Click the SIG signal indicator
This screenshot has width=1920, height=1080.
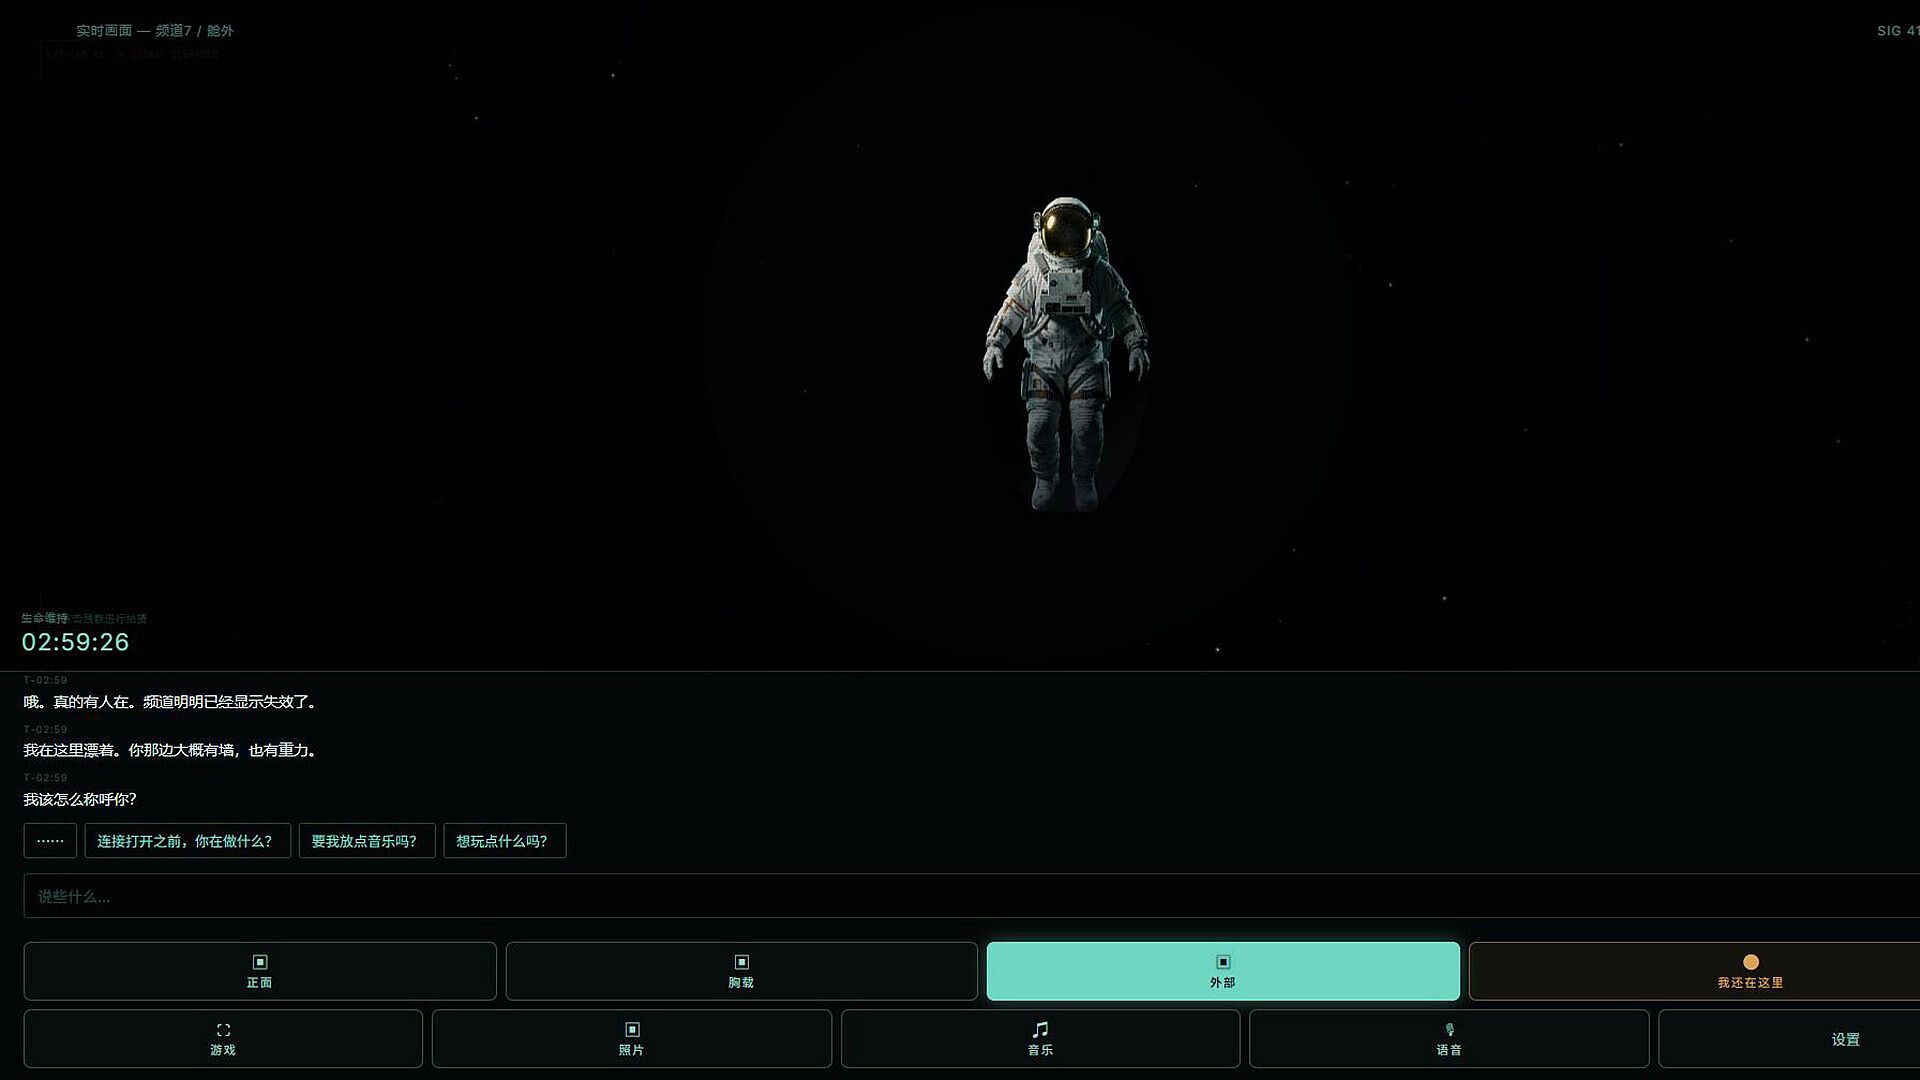[1898, 31]
